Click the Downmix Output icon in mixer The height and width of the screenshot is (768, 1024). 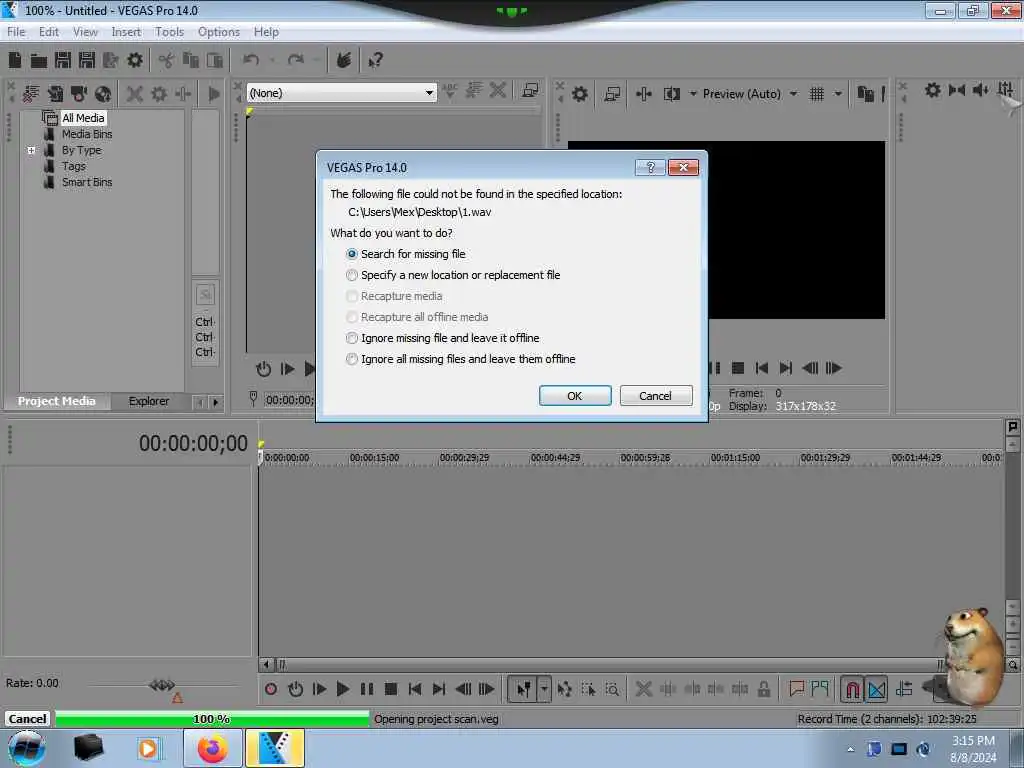coord(957,90)
